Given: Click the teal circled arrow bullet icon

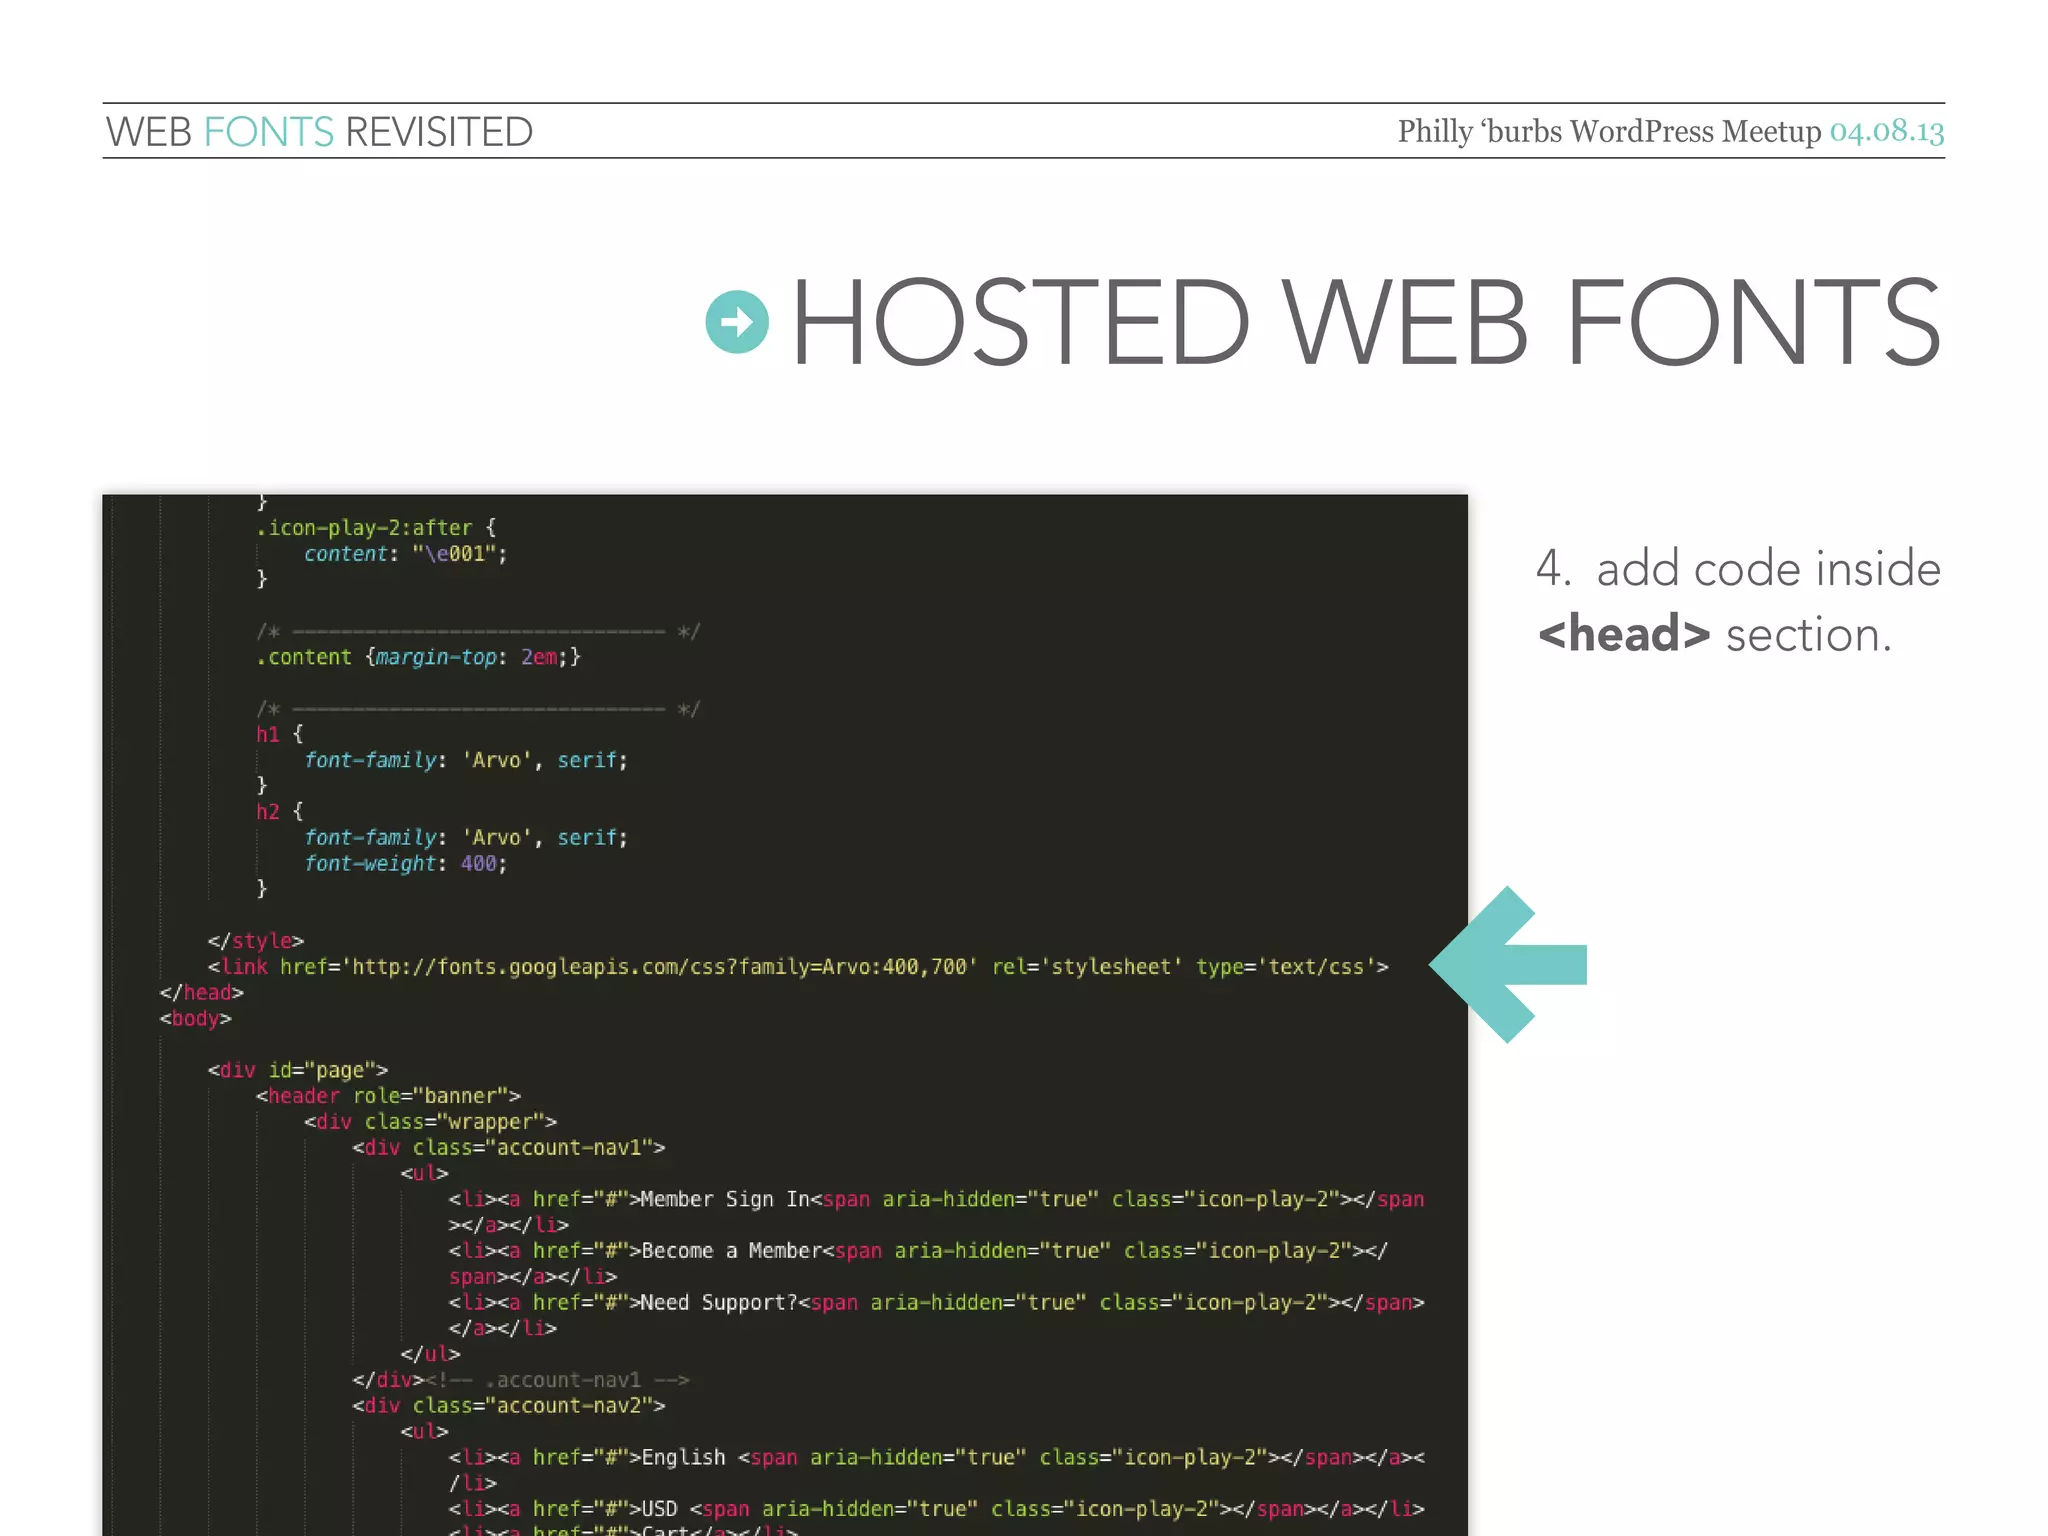Looking at the screenshot, I should coord(737,322).
